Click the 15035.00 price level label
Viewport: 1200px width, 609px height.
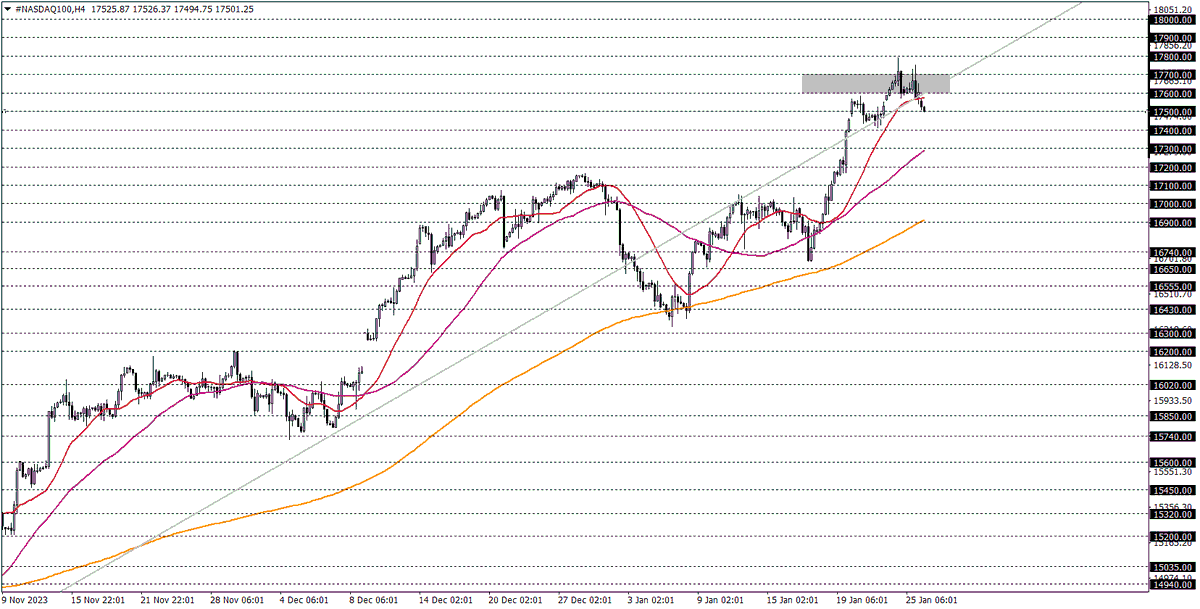click(x=1172, y=567)
